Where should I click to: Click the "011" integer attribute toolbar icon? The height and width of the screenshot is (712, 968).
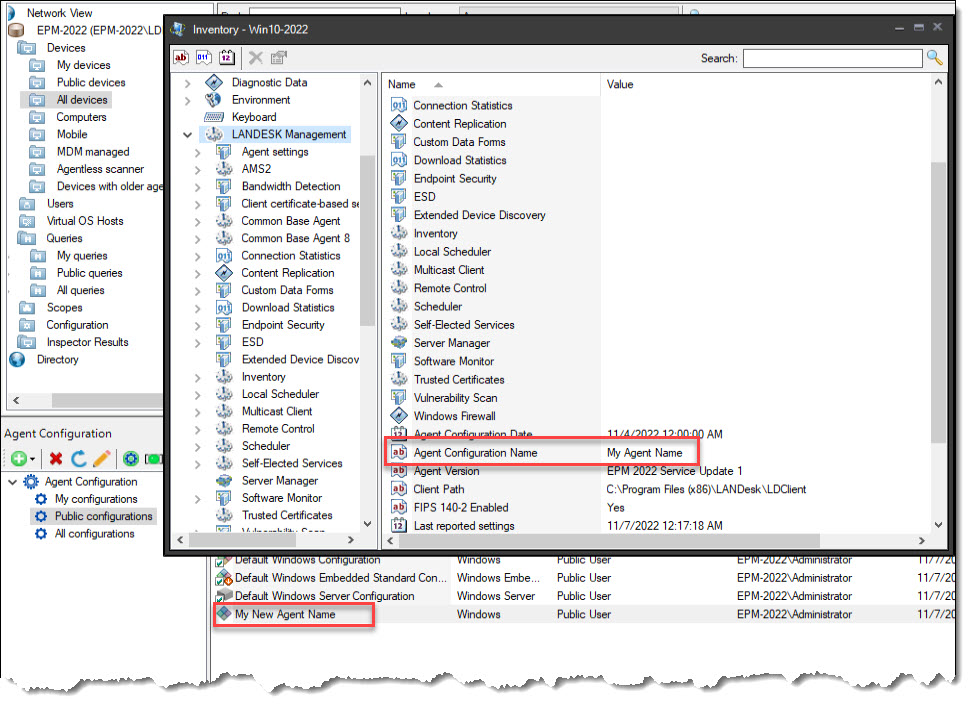(x=204, y=58)
